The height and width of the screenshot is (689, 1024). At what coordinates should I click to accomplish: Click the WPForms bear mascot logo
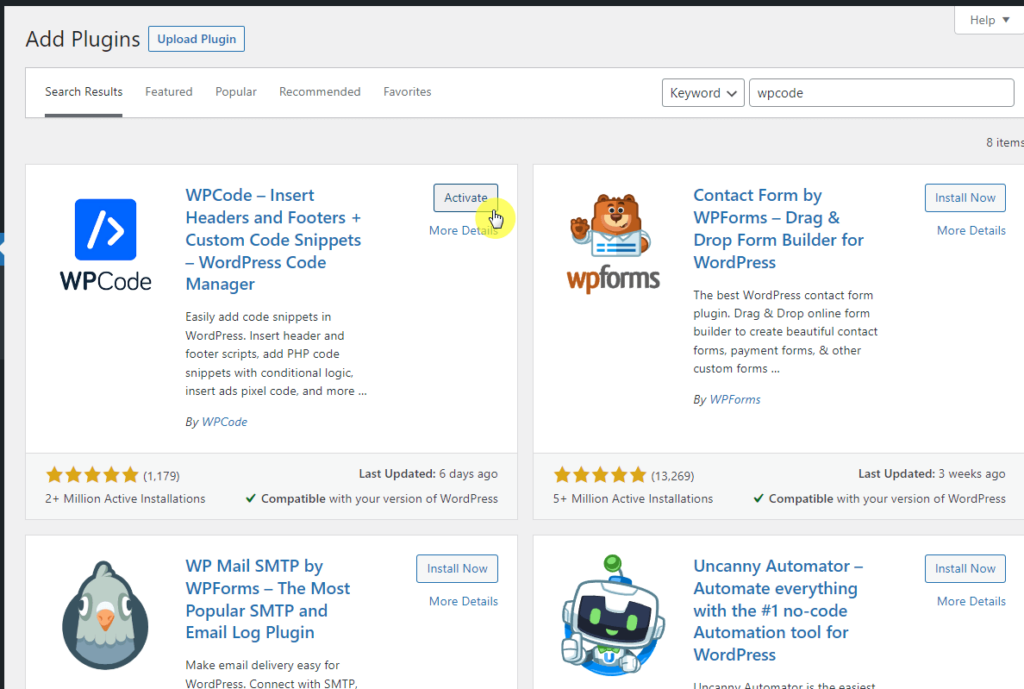click(613, 242)
